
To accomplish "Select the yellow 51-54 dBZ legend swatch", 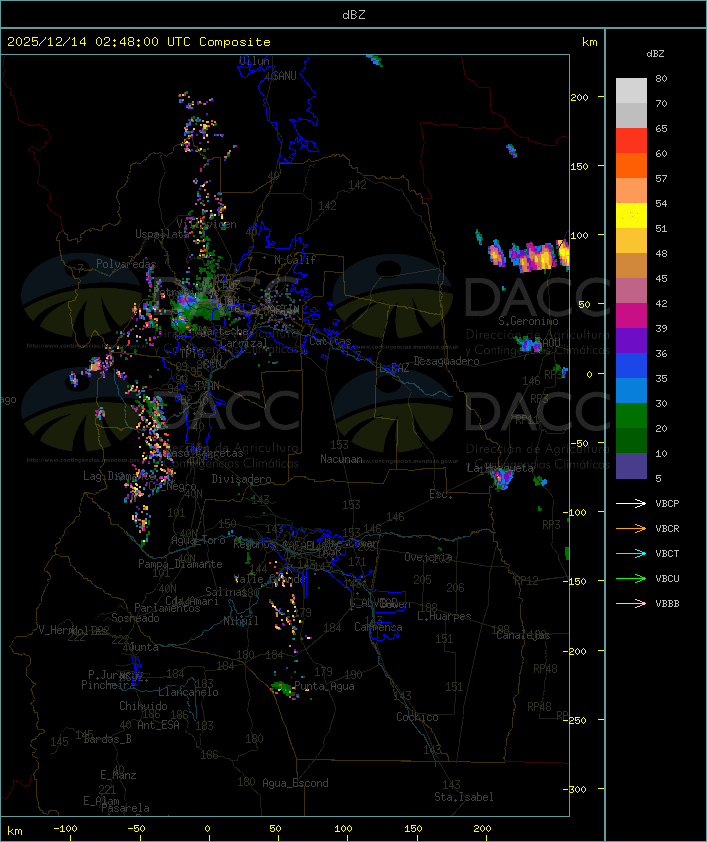I will [631, 216].
